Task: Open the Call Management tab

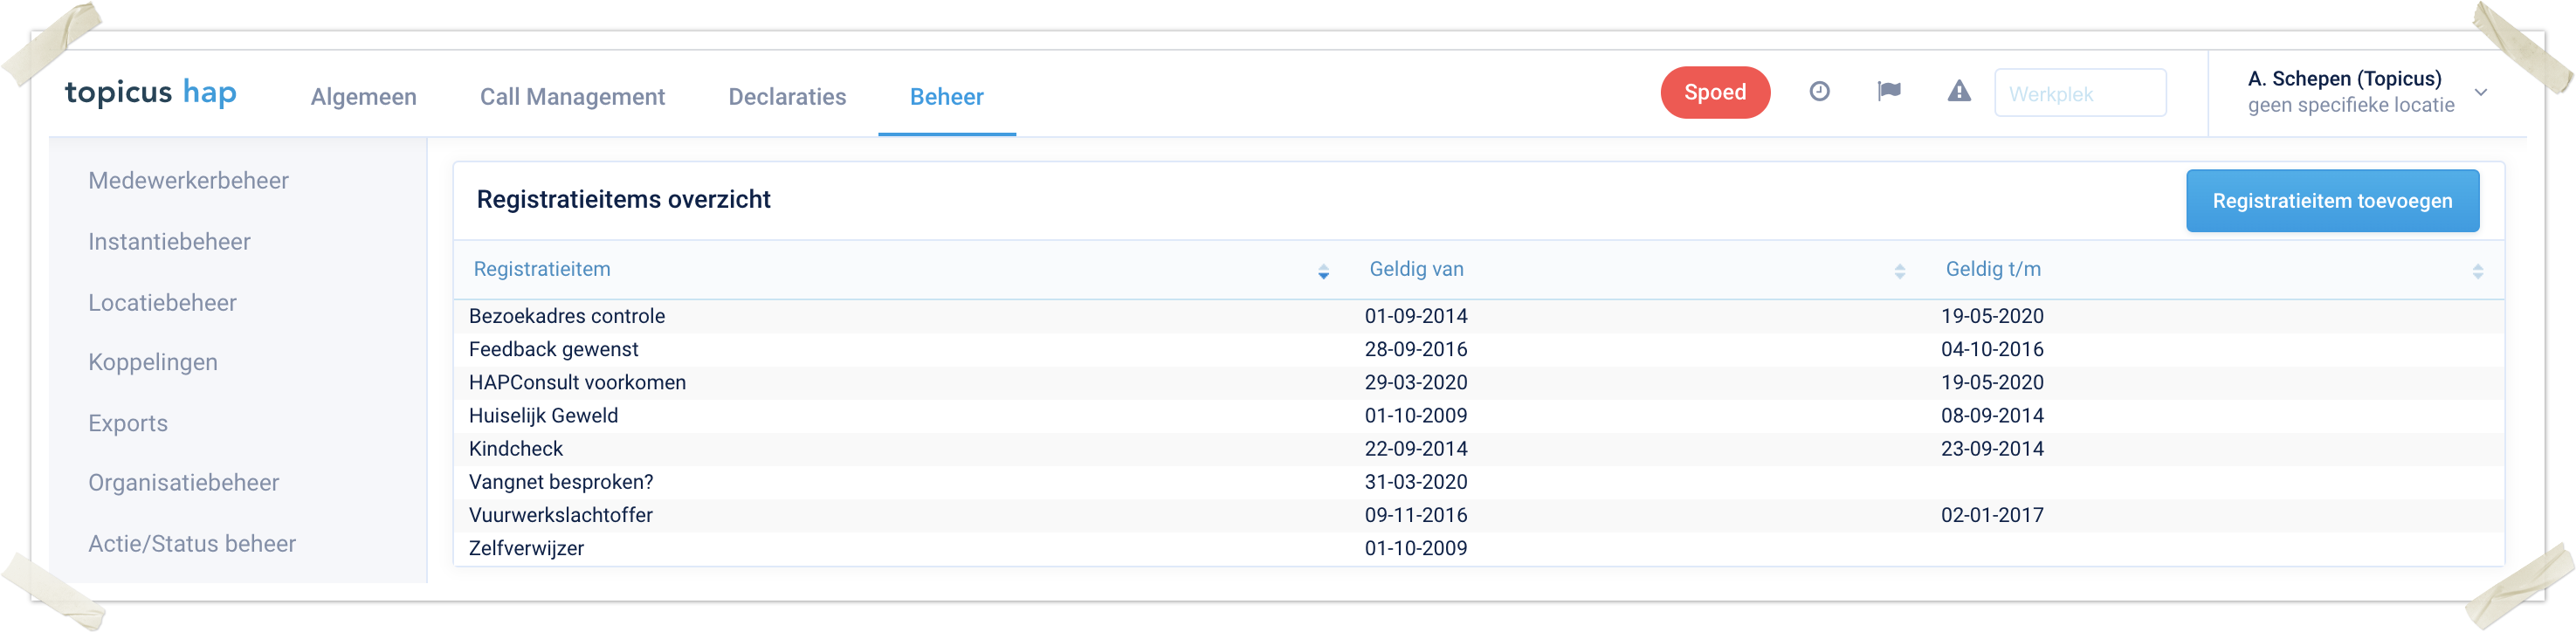Action: pyautogui.click(x=571, y=97)
